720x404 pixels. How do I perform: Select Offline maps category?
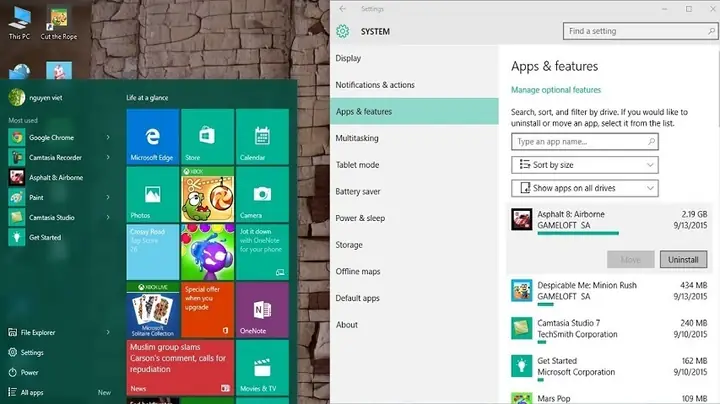pos(414,271)
